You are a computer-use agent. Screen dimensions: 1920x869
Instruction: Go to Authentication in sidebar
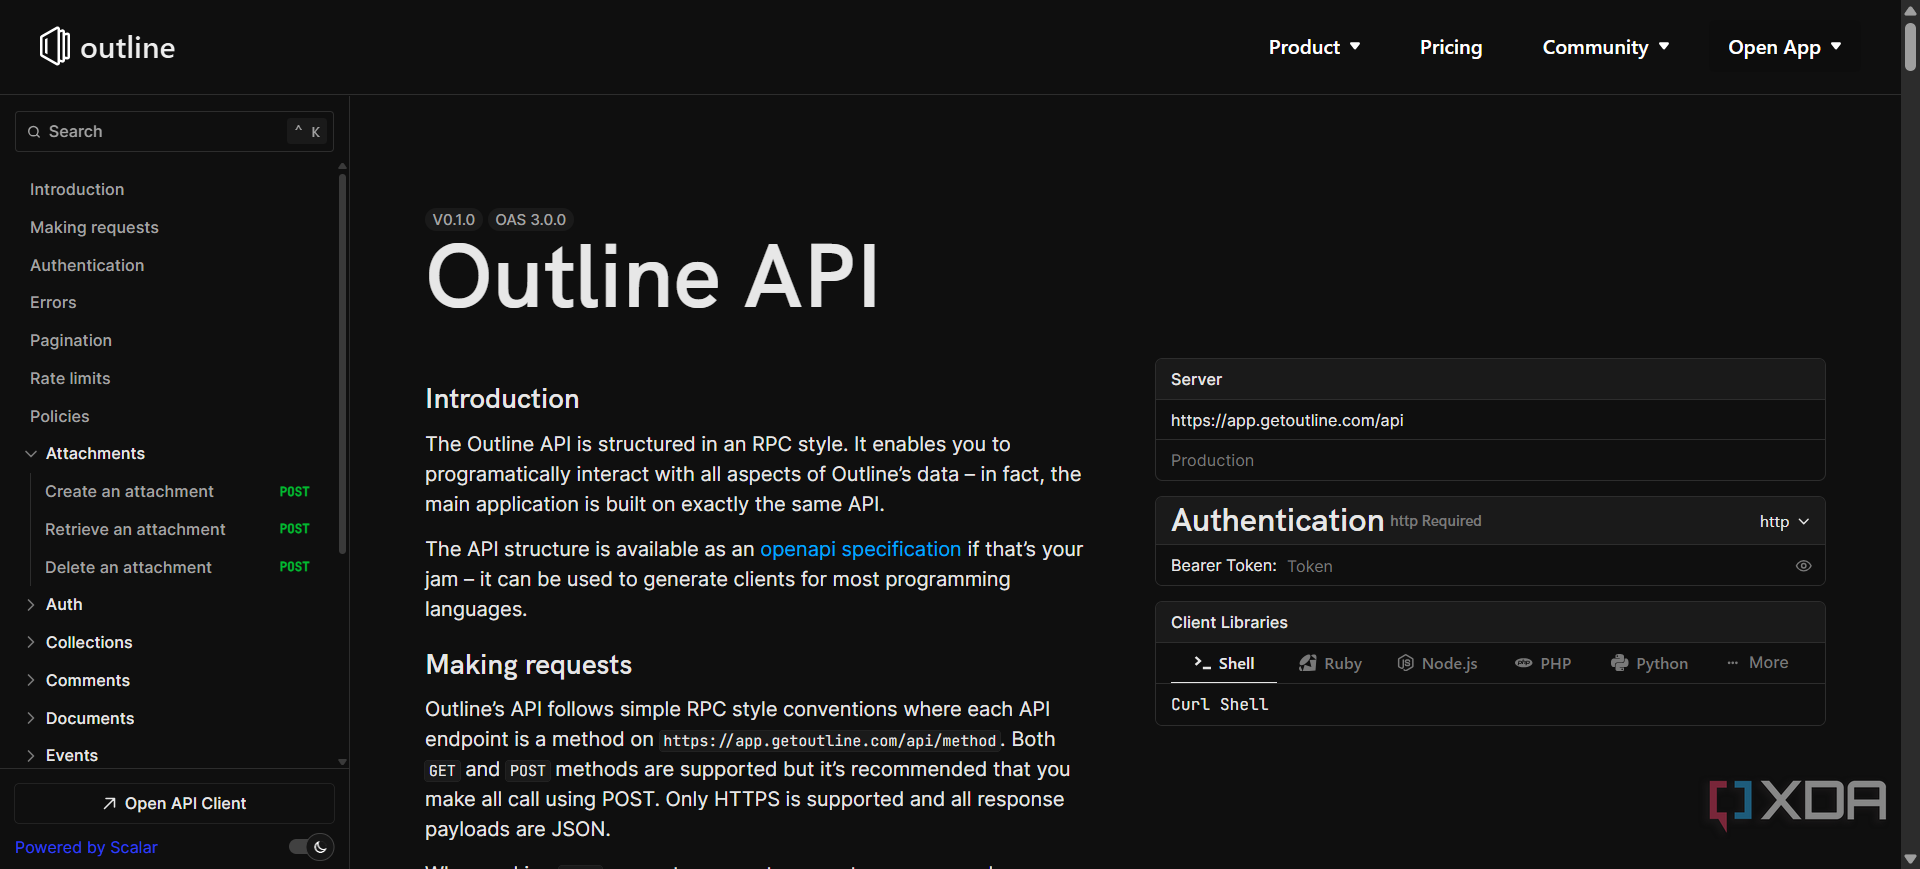click(x=87, y=266)
